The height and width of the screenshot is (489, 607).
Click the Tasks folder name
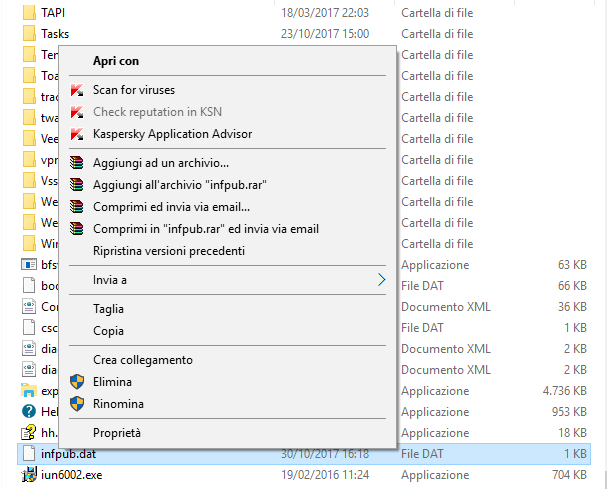55,34
